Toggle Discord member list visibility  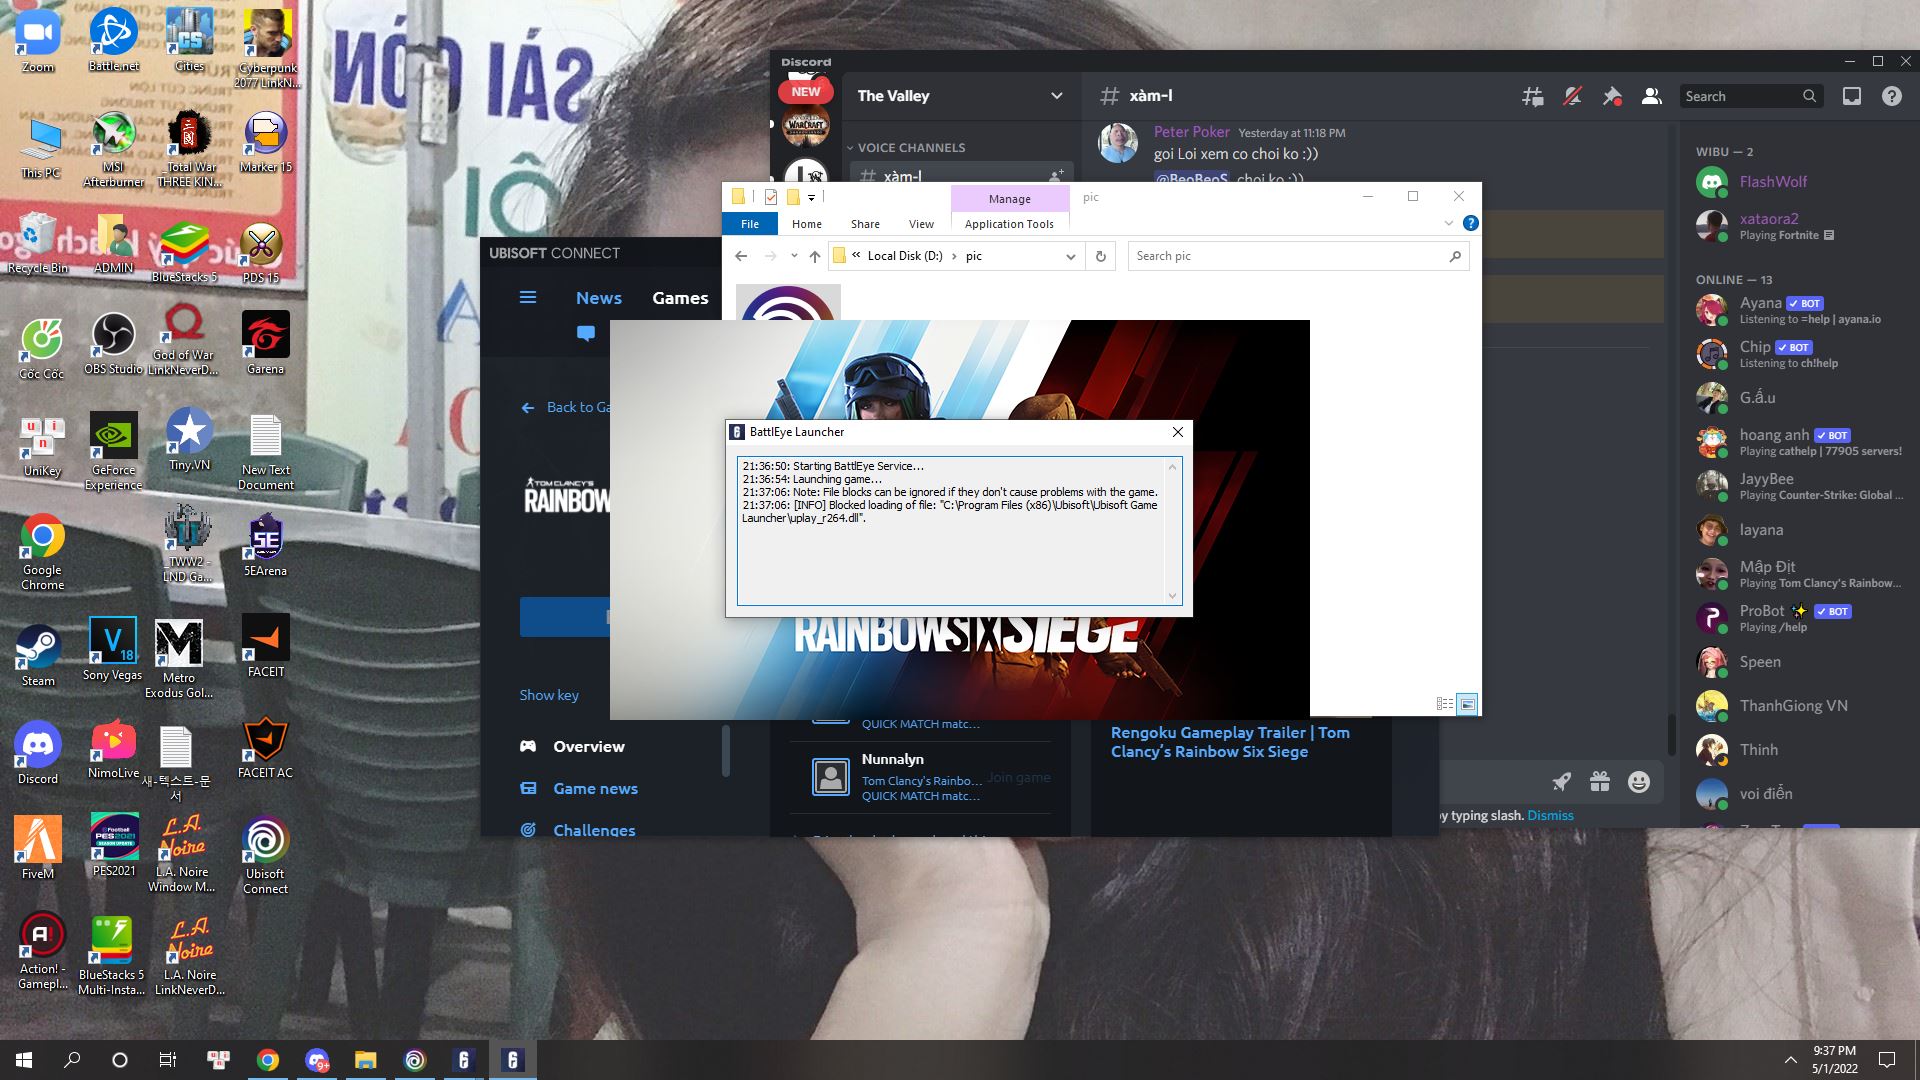click(1652, 96)
